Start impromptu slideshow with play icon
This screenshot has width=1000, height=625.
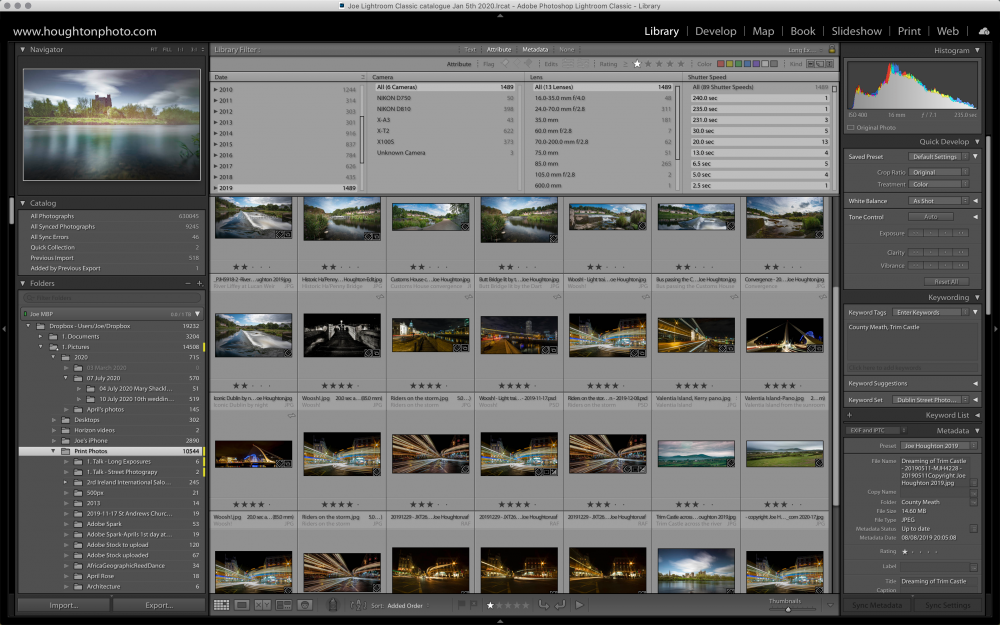[x=579, y=605]
